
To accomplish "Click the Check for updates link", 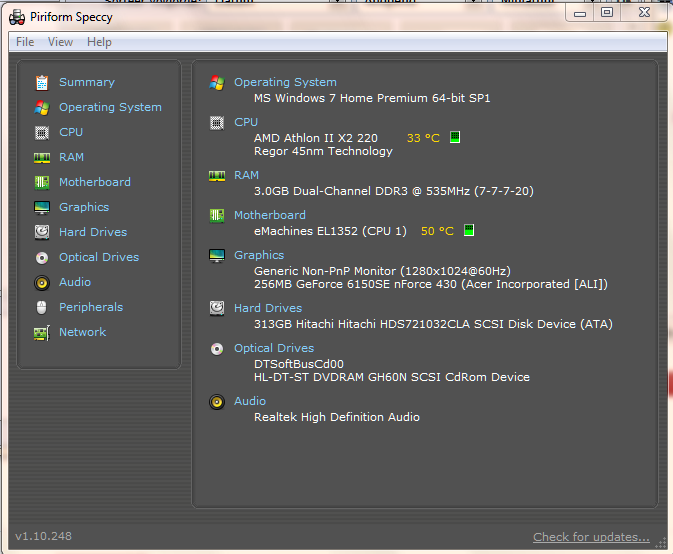I will [591, 537].
